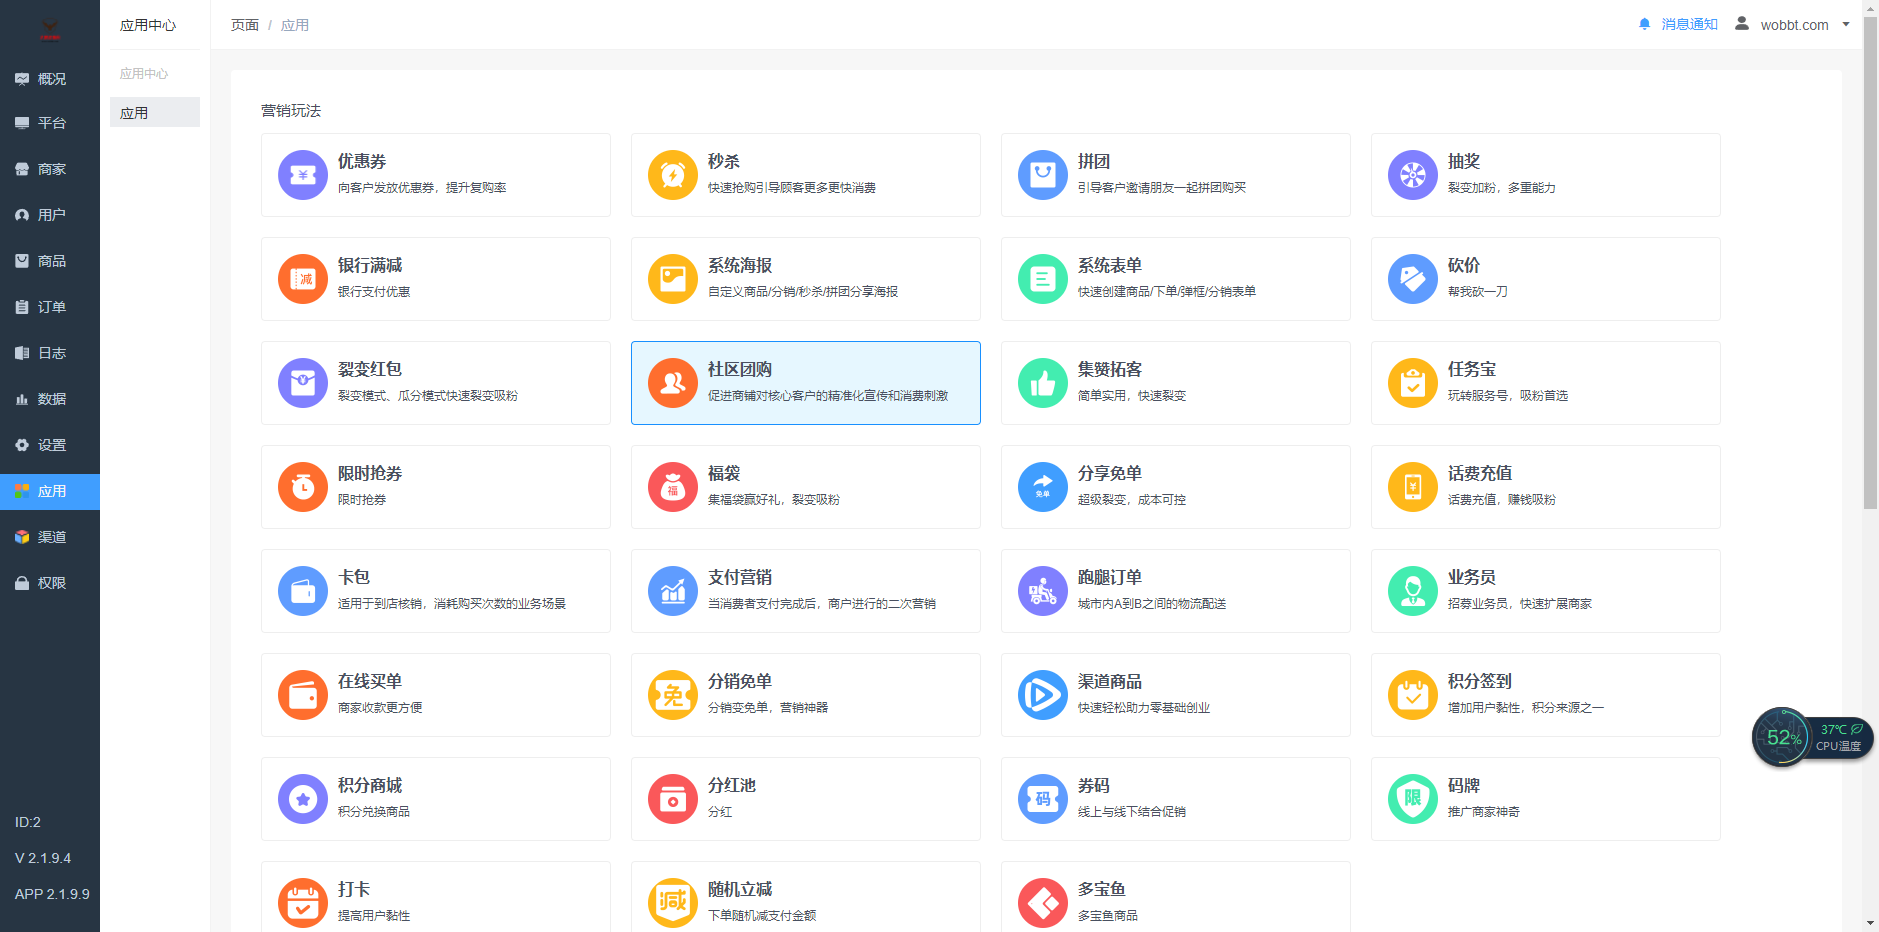The width and height of the screenshot is (1879, 932).
Task: Select the 跑腿订单 delivery rider icon
Action: point(1042,591)
